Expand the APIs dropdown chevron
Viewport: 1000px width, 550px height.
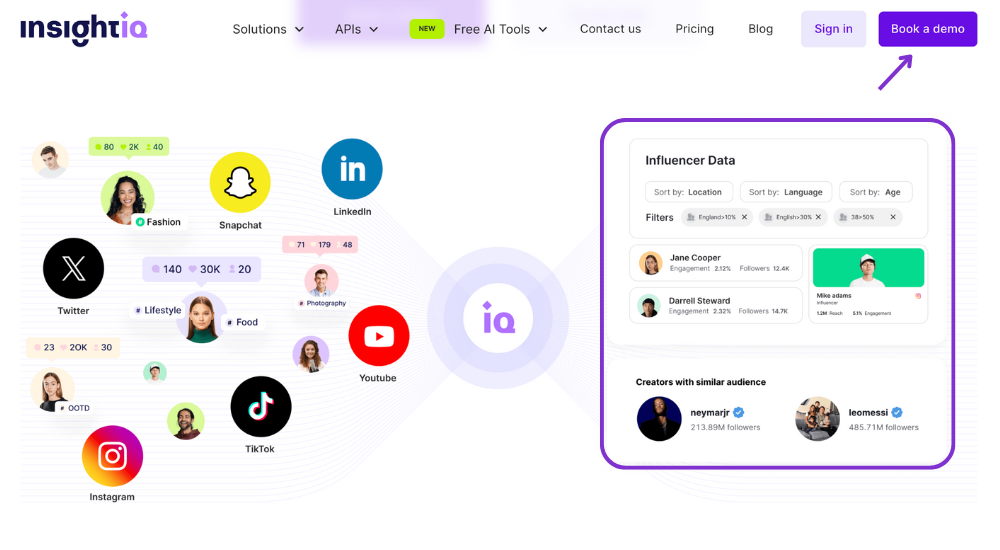point(374,29)
